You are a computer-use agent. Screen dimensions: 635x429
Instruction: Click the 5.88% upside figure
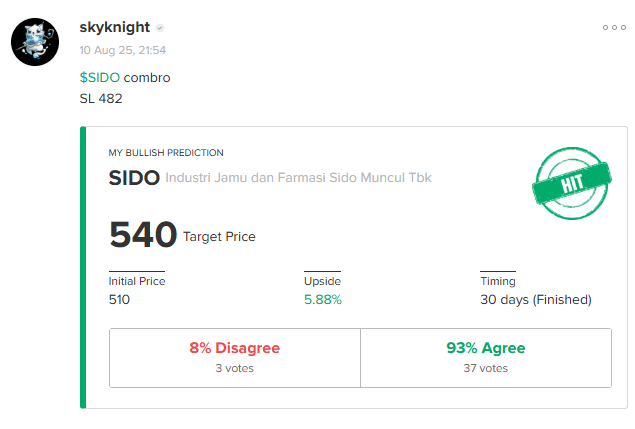(x=323, y=300)
